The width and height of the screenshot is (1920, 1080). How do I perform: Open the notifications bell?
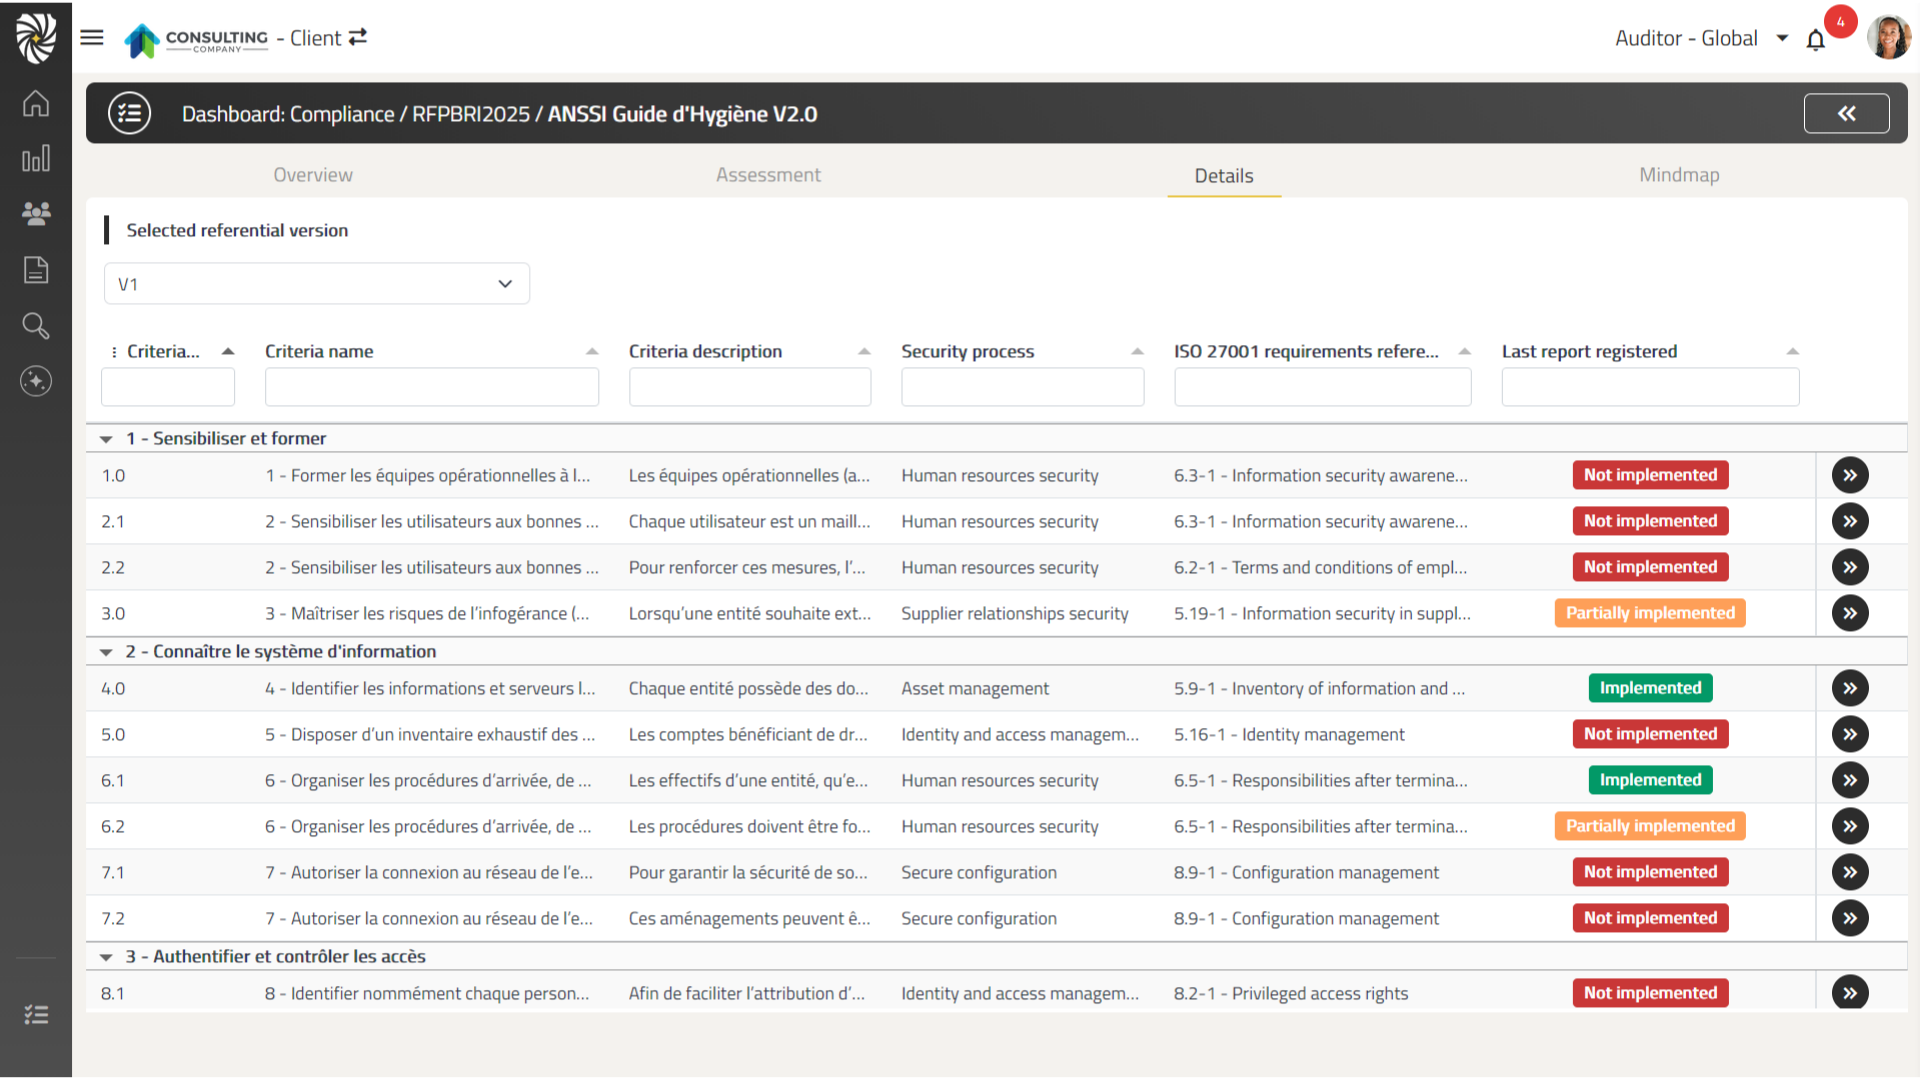(x=1816, y=40)
